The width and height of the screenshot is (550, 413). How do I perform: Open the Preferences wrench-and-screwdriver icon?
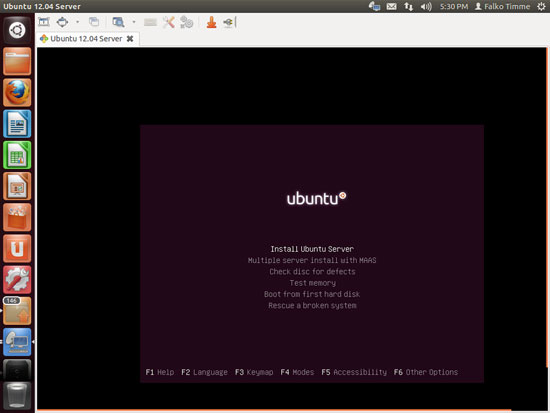pos(169,22)
